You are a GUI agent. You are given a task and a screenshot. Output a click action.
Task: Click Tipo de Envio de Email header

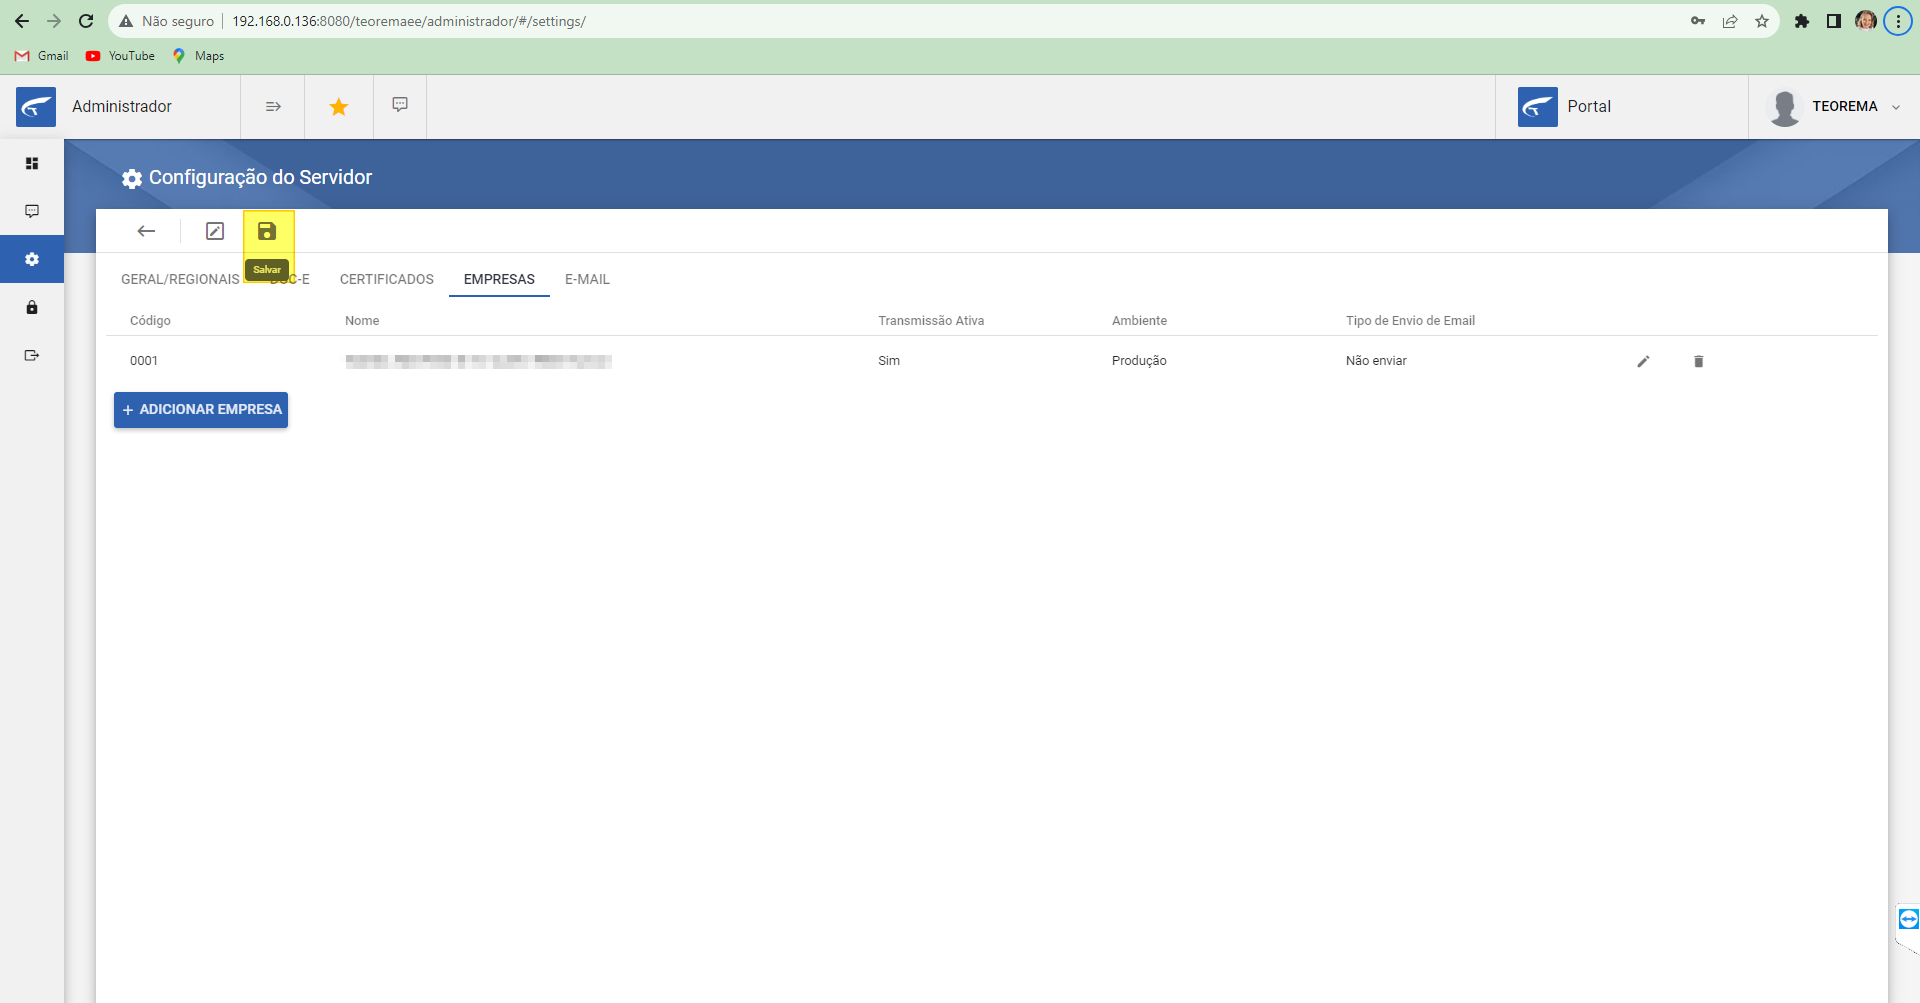[x=1410, y=321]
